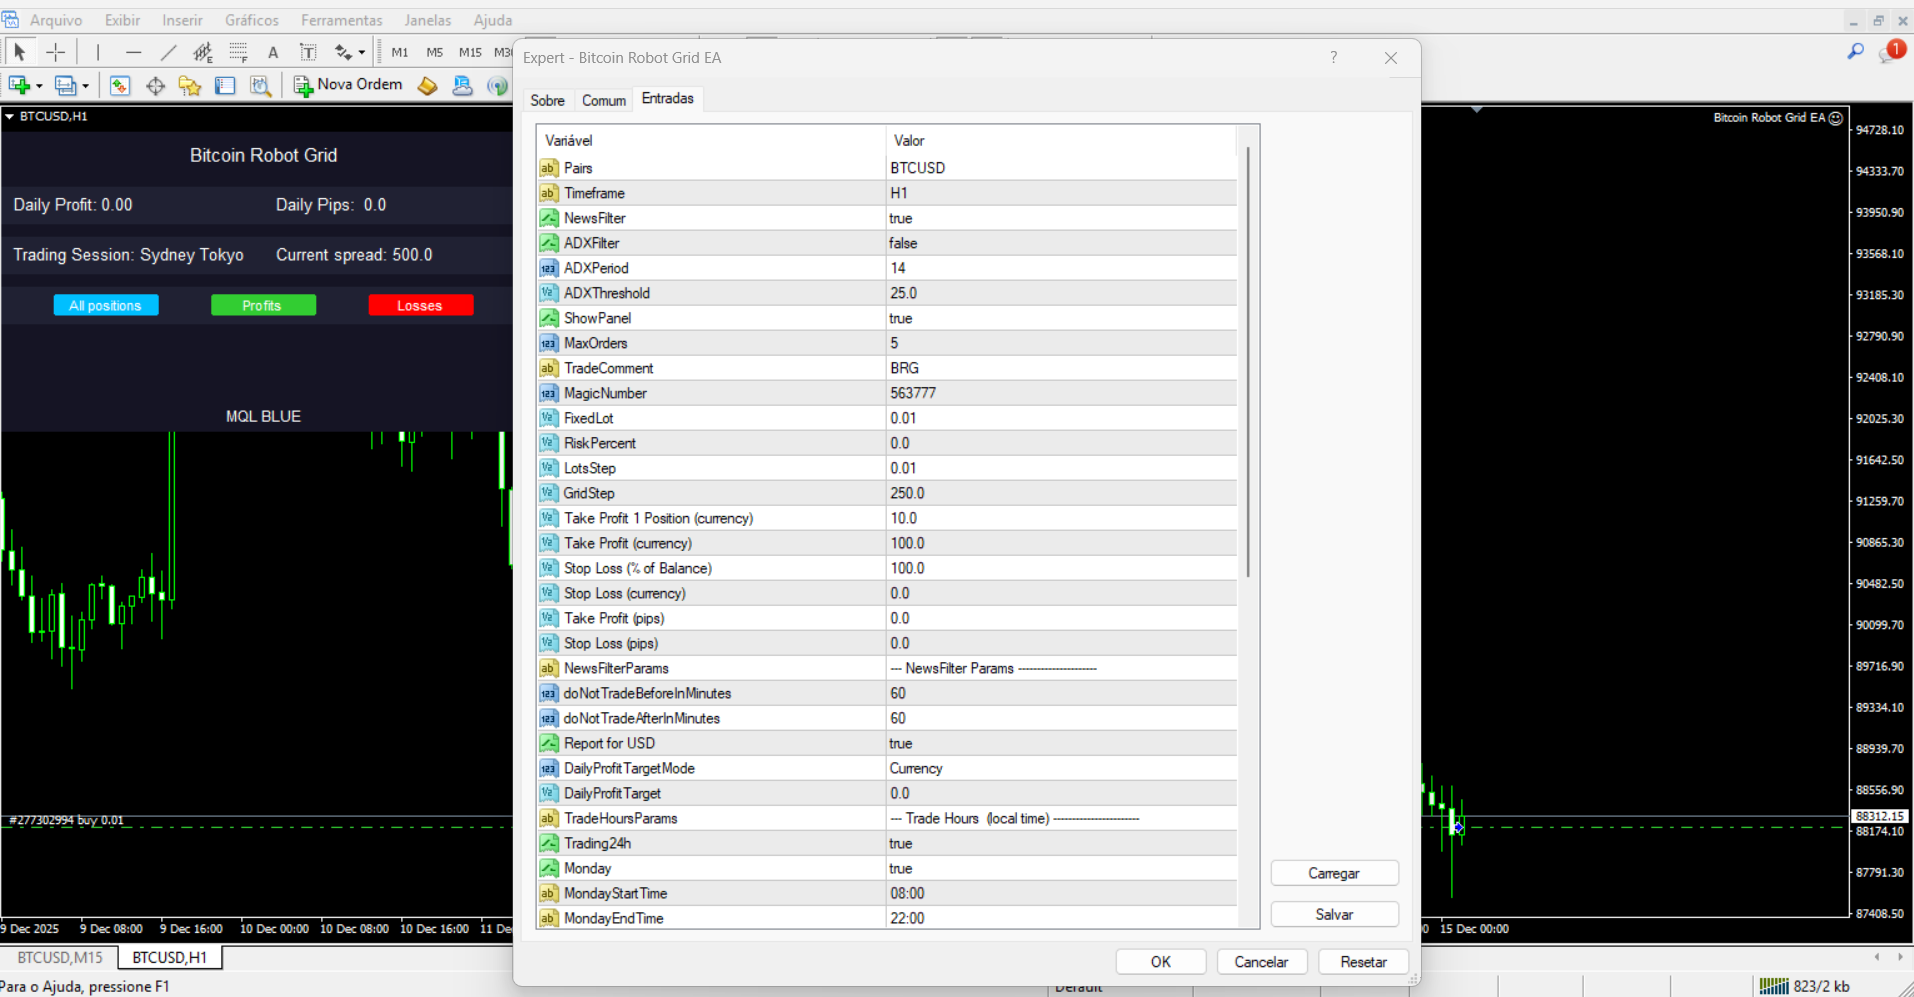Toggle the M5 timeframe button
The width and height of the screenshot is (1914, 997).
[434, 52]
